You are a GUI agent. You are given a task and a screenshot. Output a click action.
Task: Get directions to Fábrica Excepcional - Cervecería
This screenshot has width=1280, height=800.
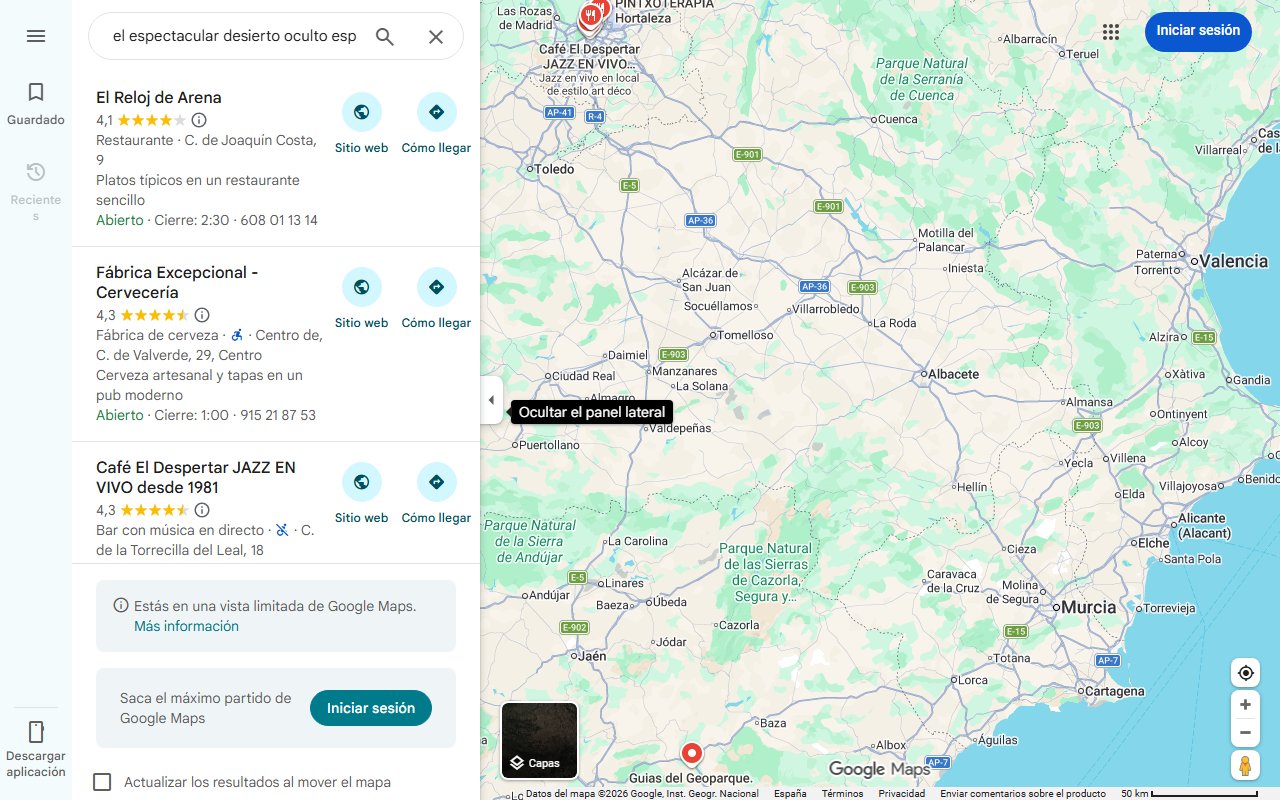point(436,299)
